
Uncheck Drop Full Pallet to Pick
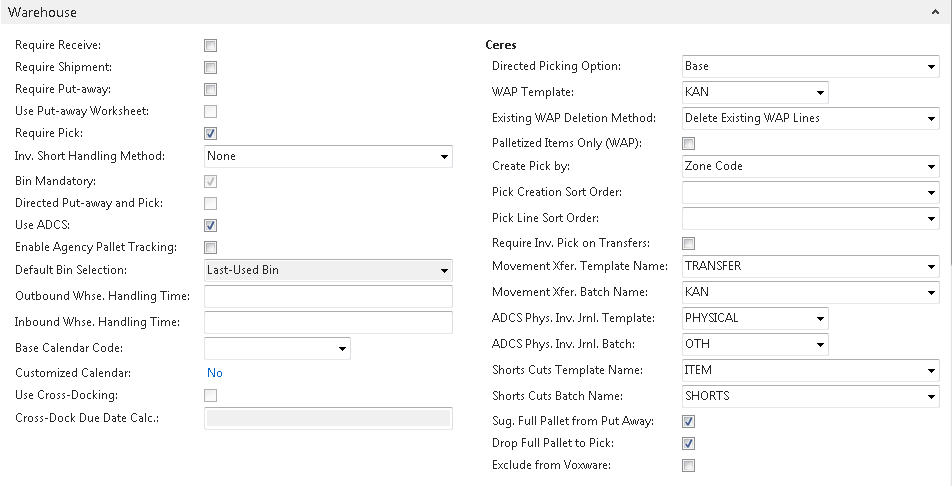click(x=688, y=443)
